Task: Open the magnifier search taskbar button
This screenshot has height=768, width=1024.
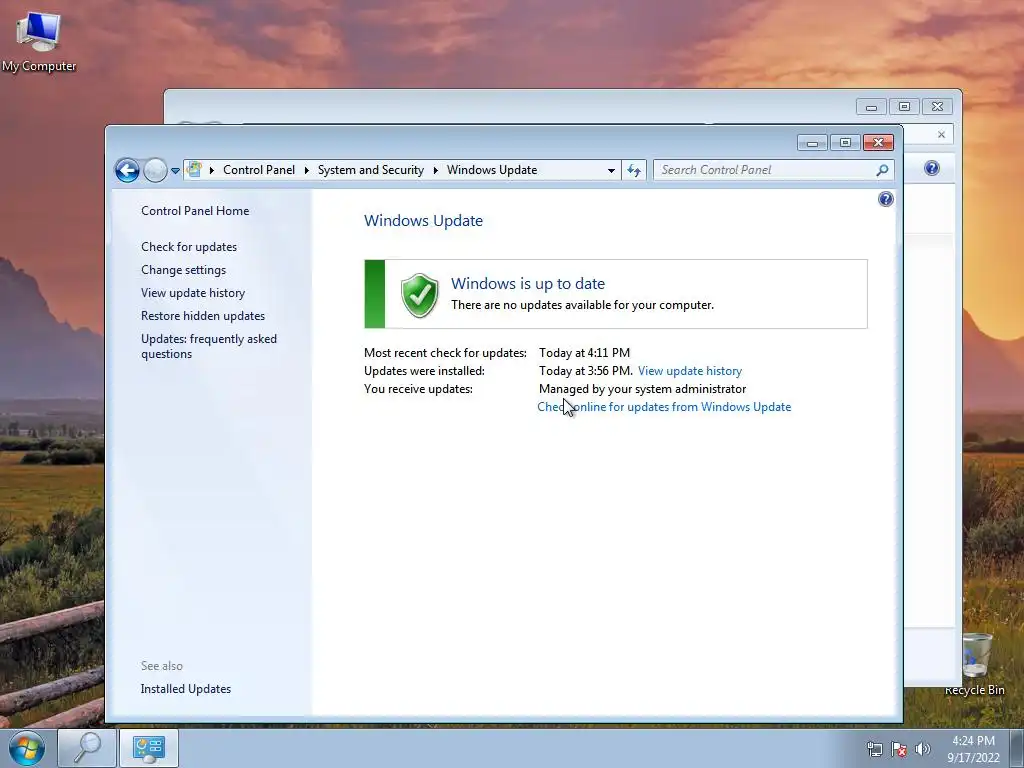Action: (87, 748)
